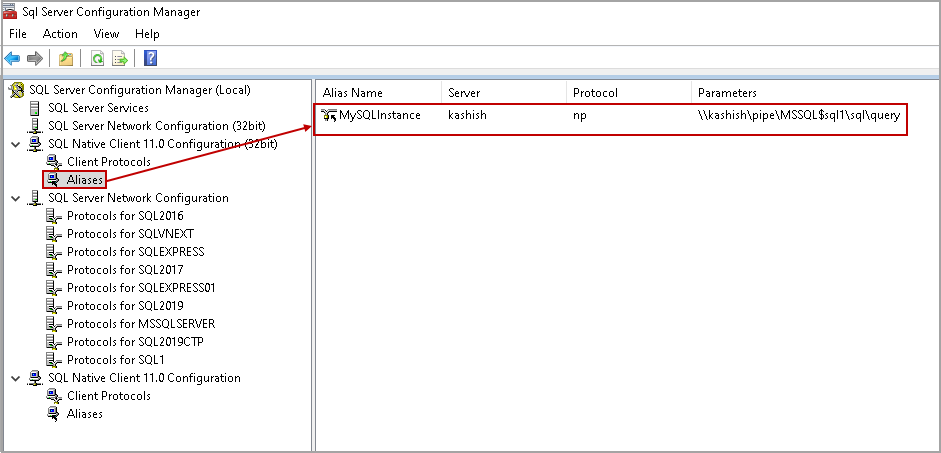Click the Protocols for SQL2016 icon
941x453 pixels.
[54, 216]
